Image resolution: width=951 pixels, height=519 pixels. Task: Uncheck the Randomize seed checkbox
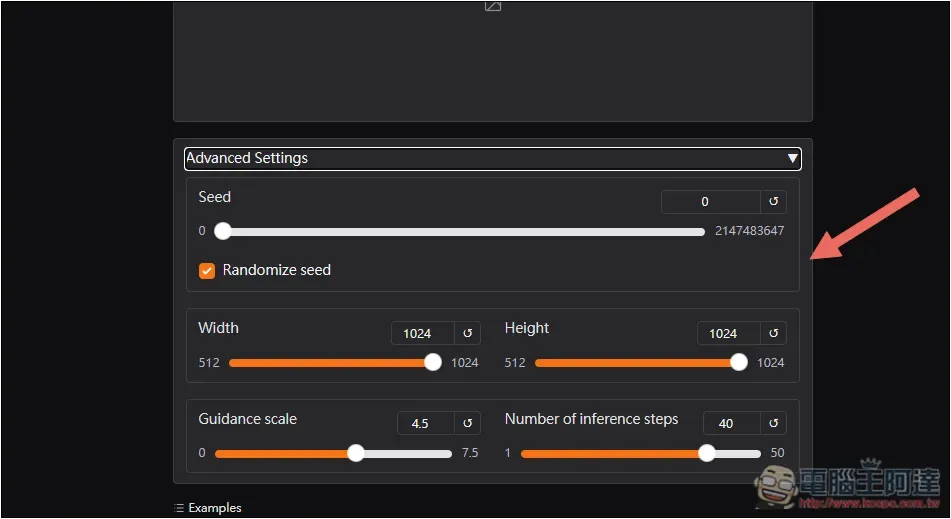207,270
